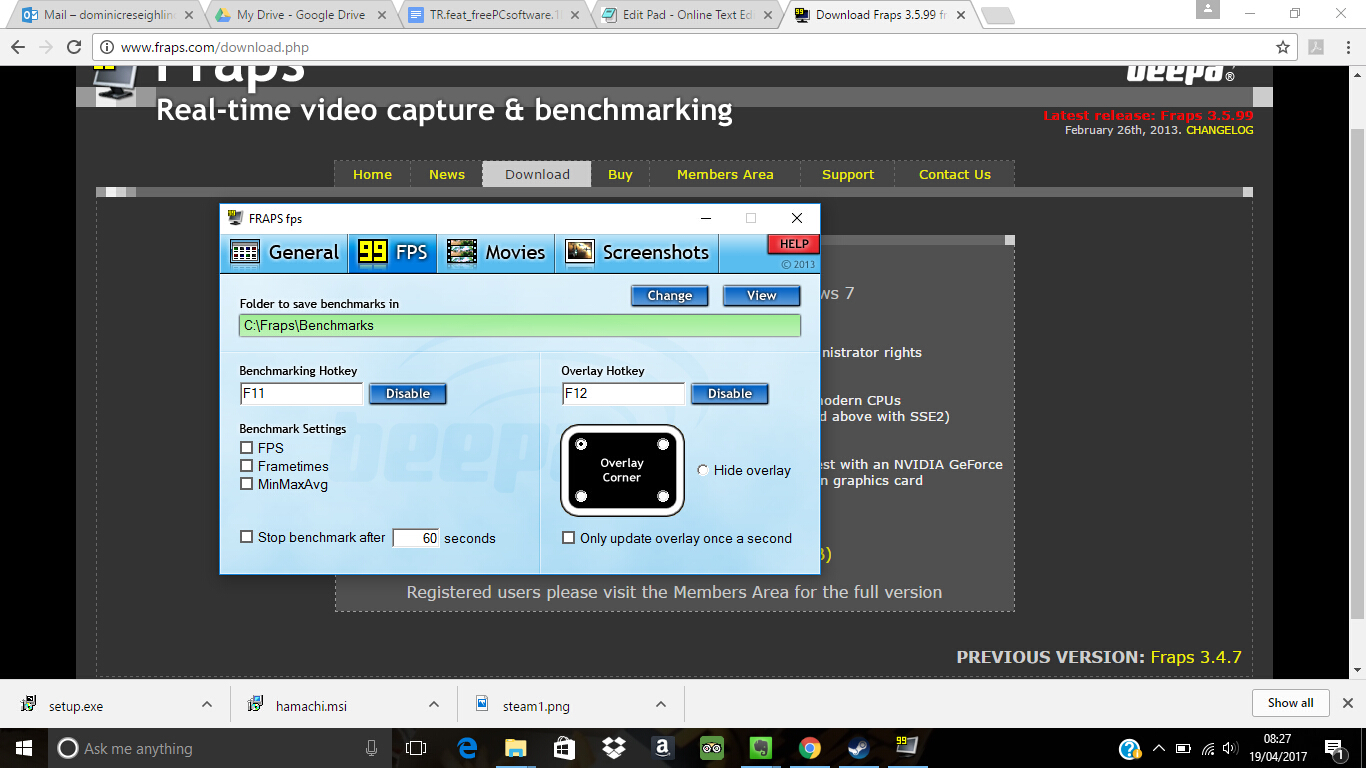Open File Explorer from the taskbar

[516, 748]
